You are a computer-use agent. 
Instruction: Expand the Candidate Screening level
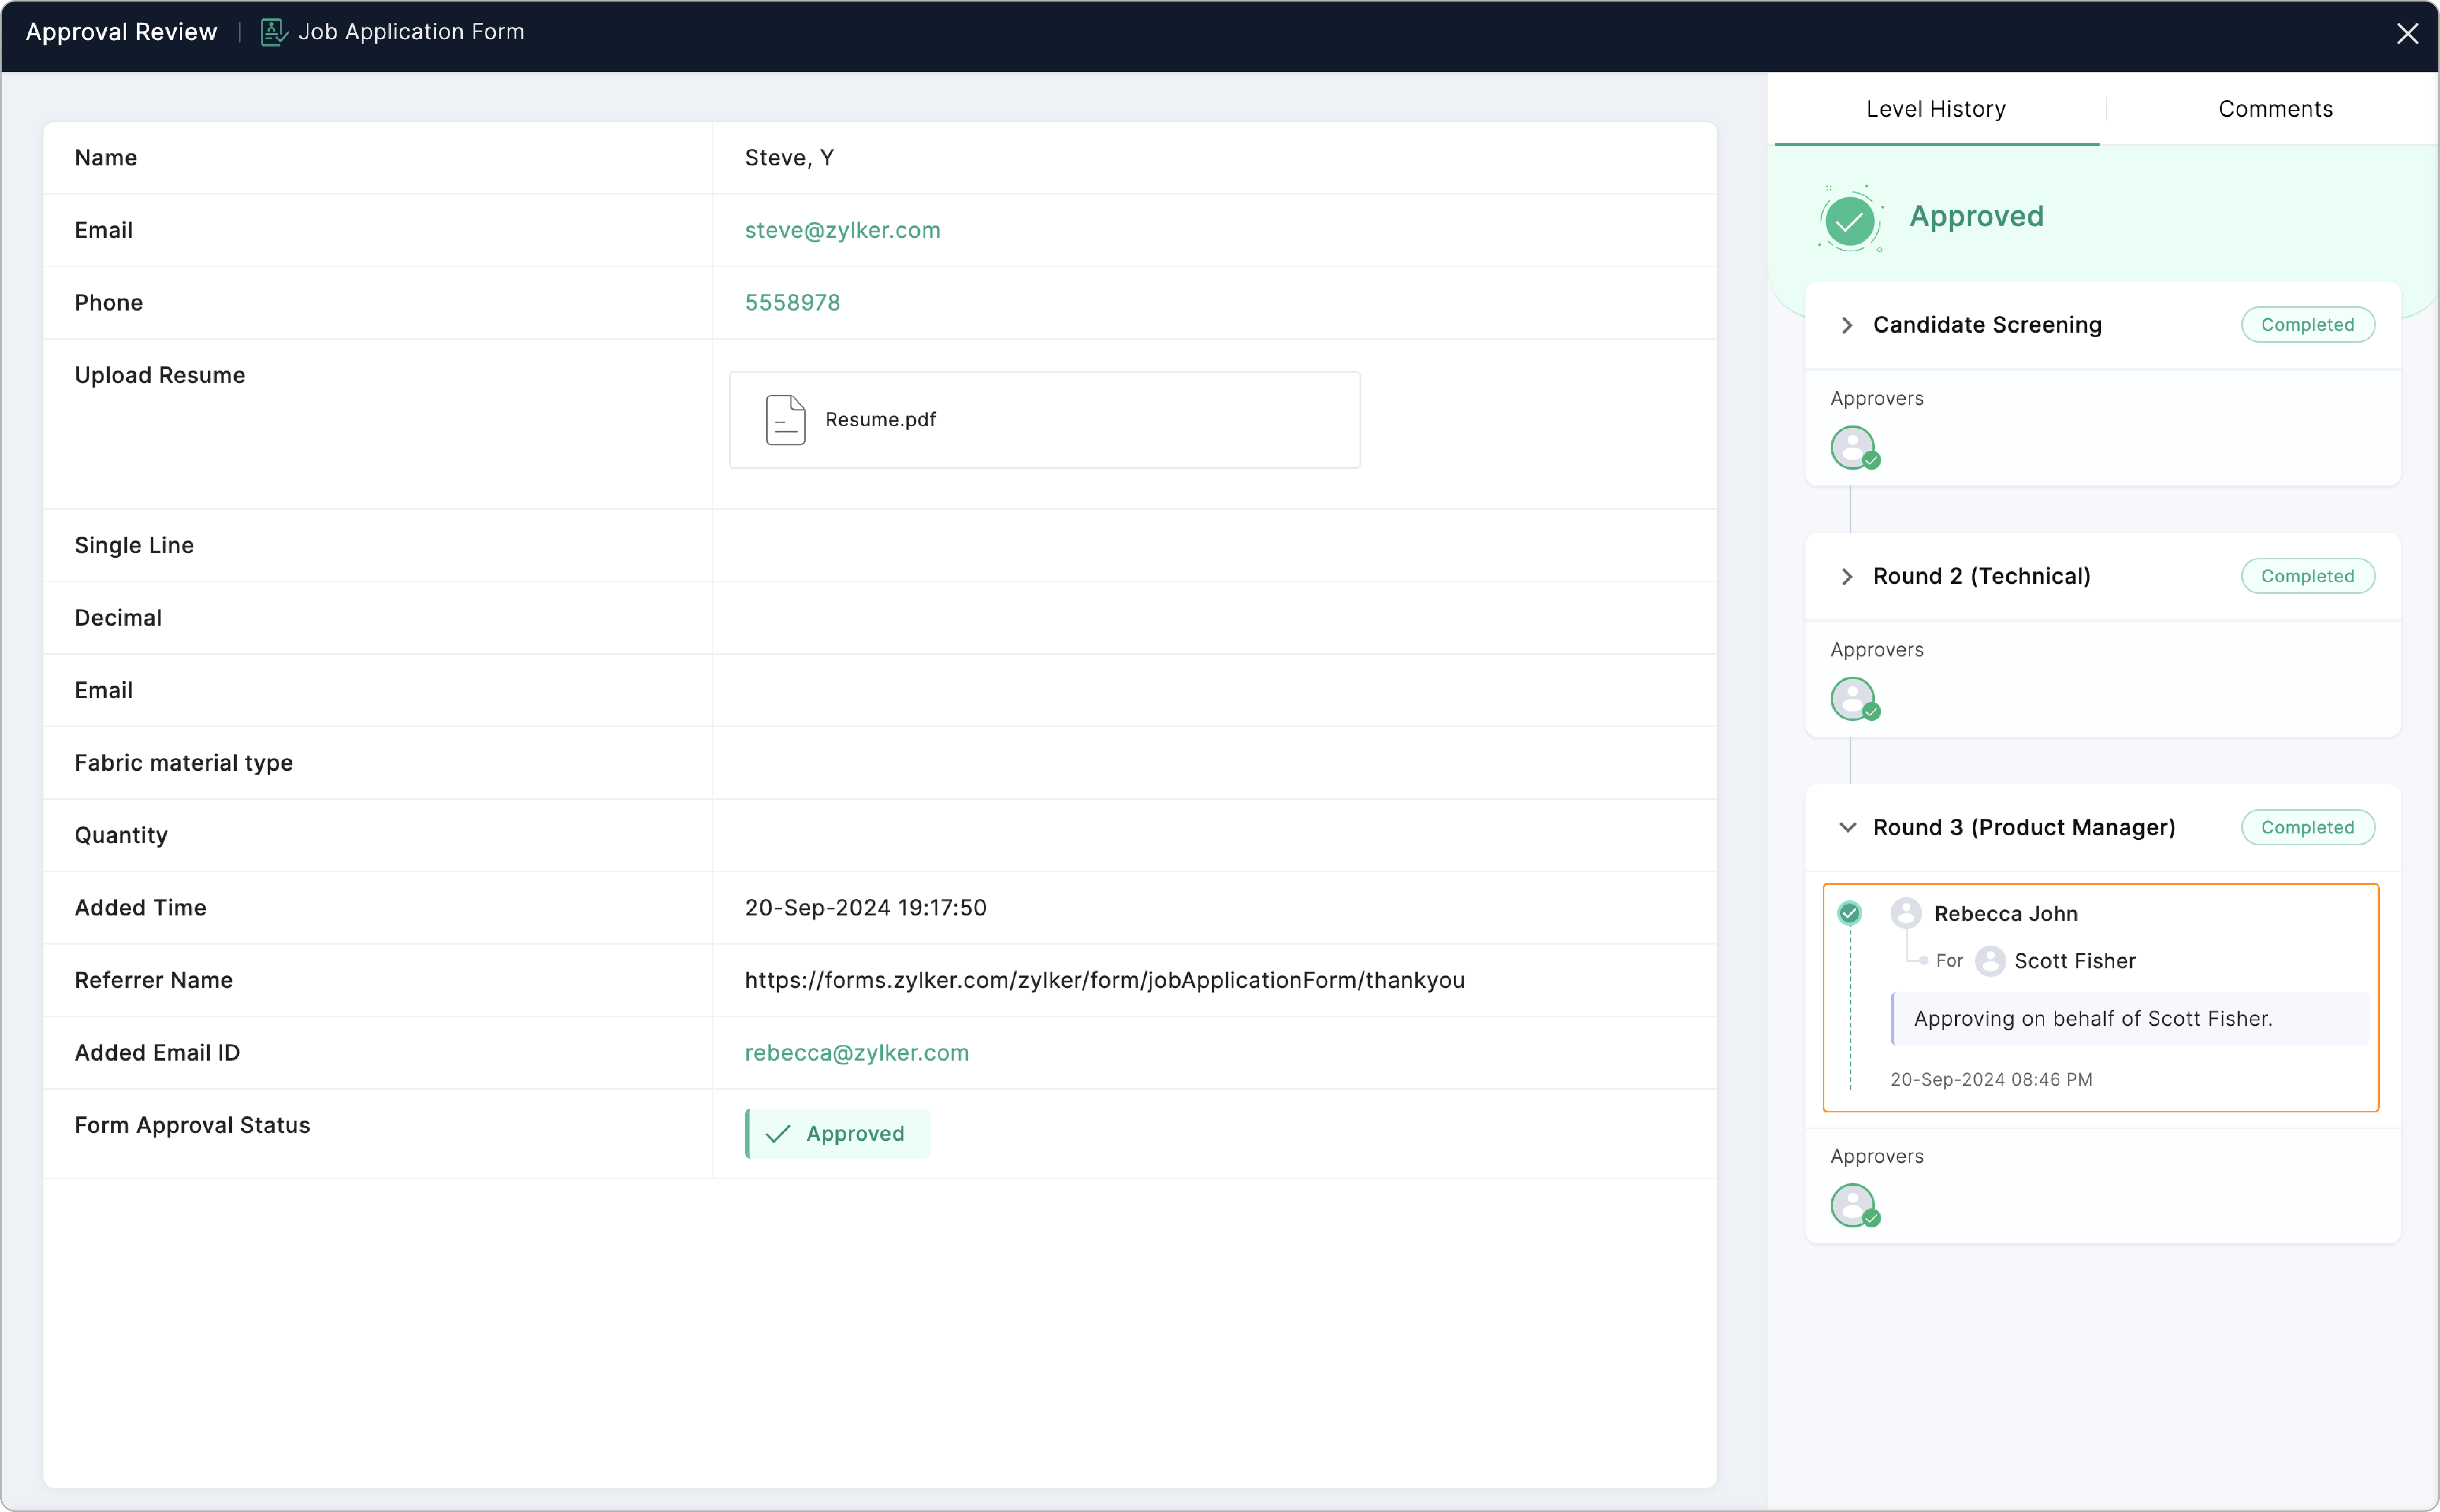[x=1847, y=325]
